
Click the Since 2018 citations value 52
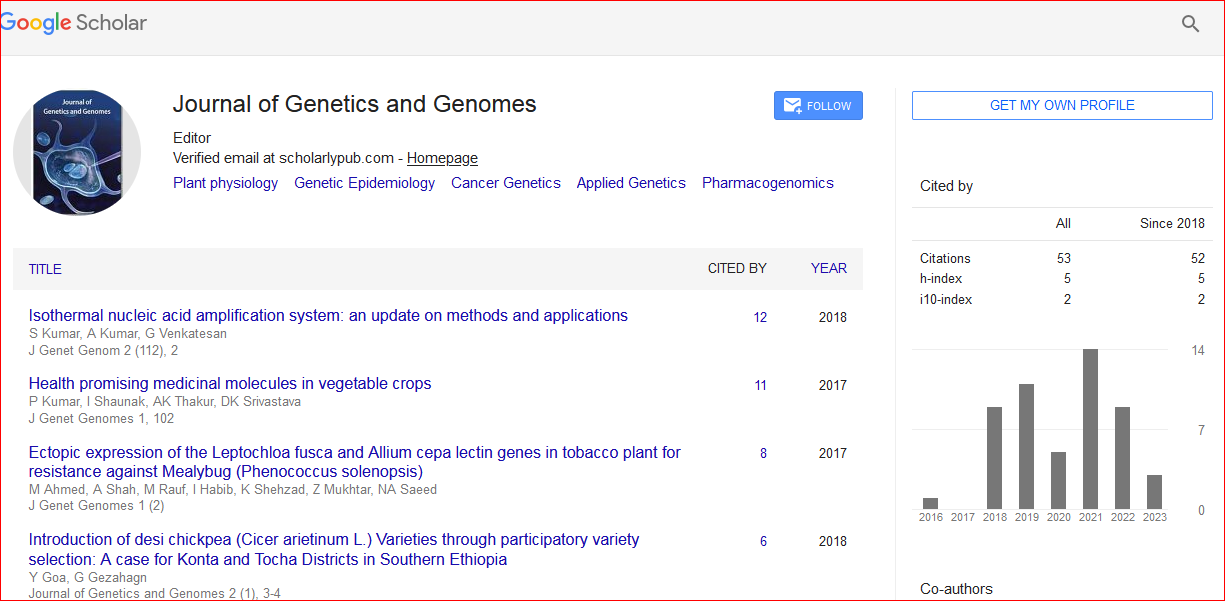(1197, 259)
